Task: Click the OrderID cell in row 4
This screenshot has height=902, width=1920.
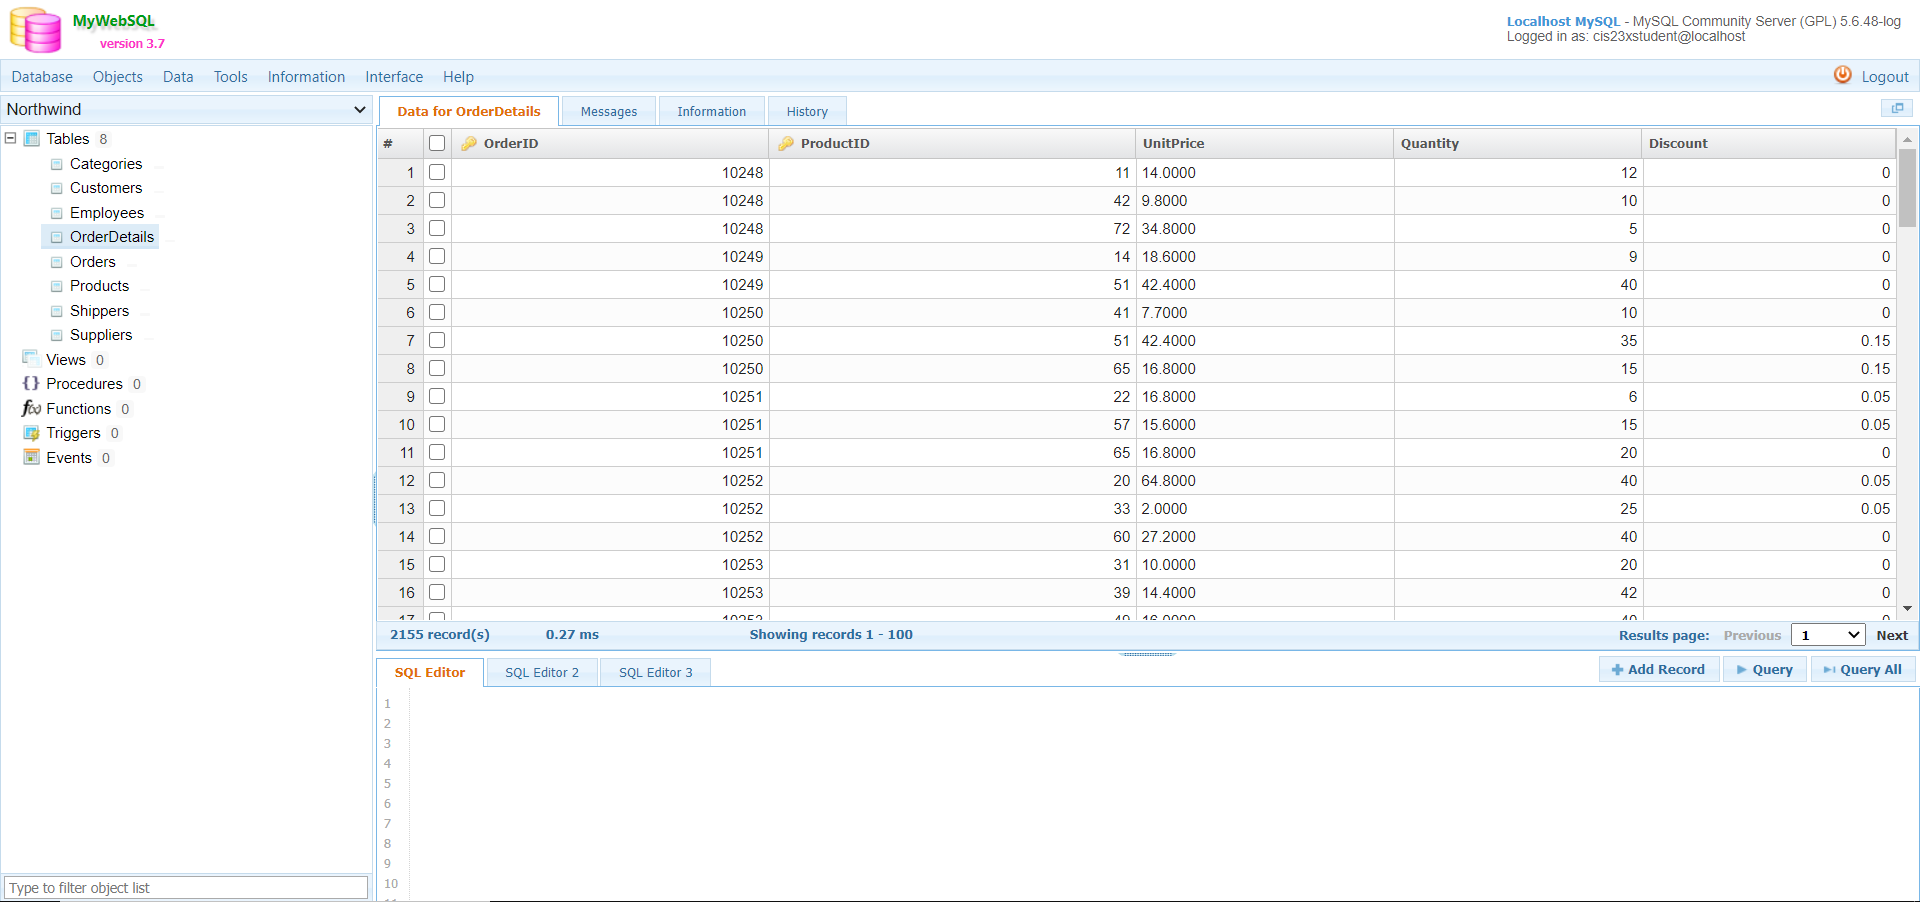Action: pos(610,257)
